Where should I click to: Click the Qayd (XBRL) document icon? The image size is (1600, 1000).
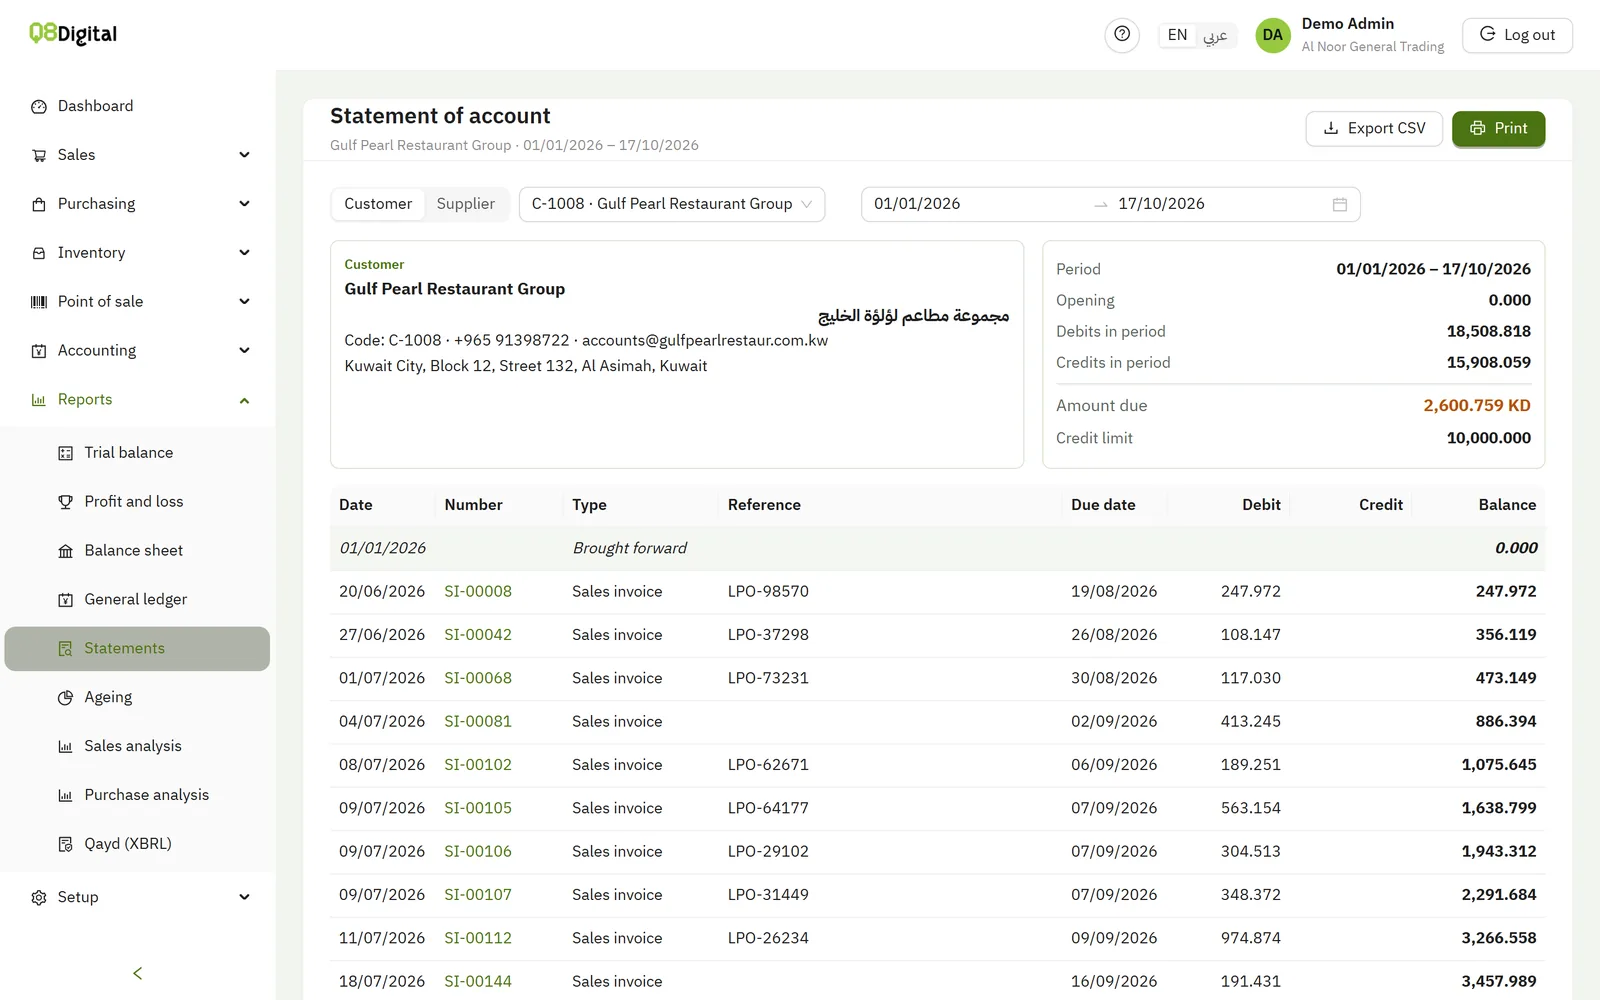coord(66,844)
